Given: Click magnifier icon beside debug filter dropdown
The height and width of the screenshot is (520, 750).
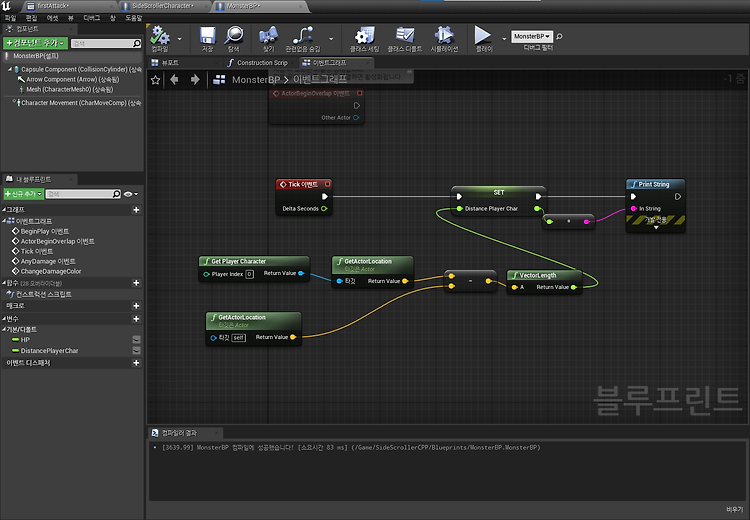Looking at the screenshot, I should pyautogui.click(x=559, y=36).
